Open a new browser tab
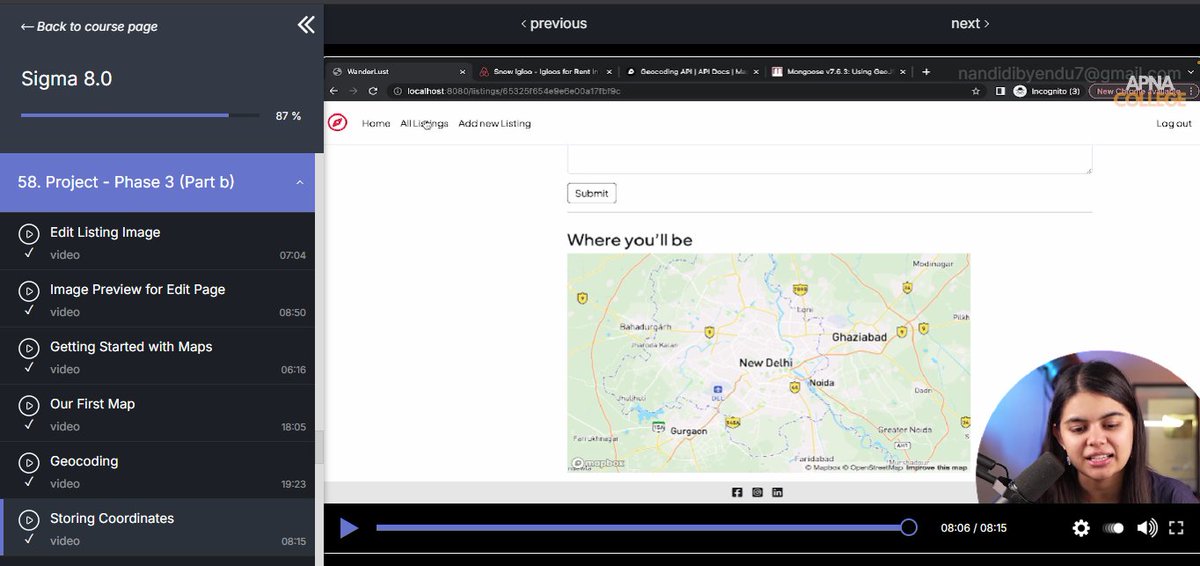 tap(926, 72)
